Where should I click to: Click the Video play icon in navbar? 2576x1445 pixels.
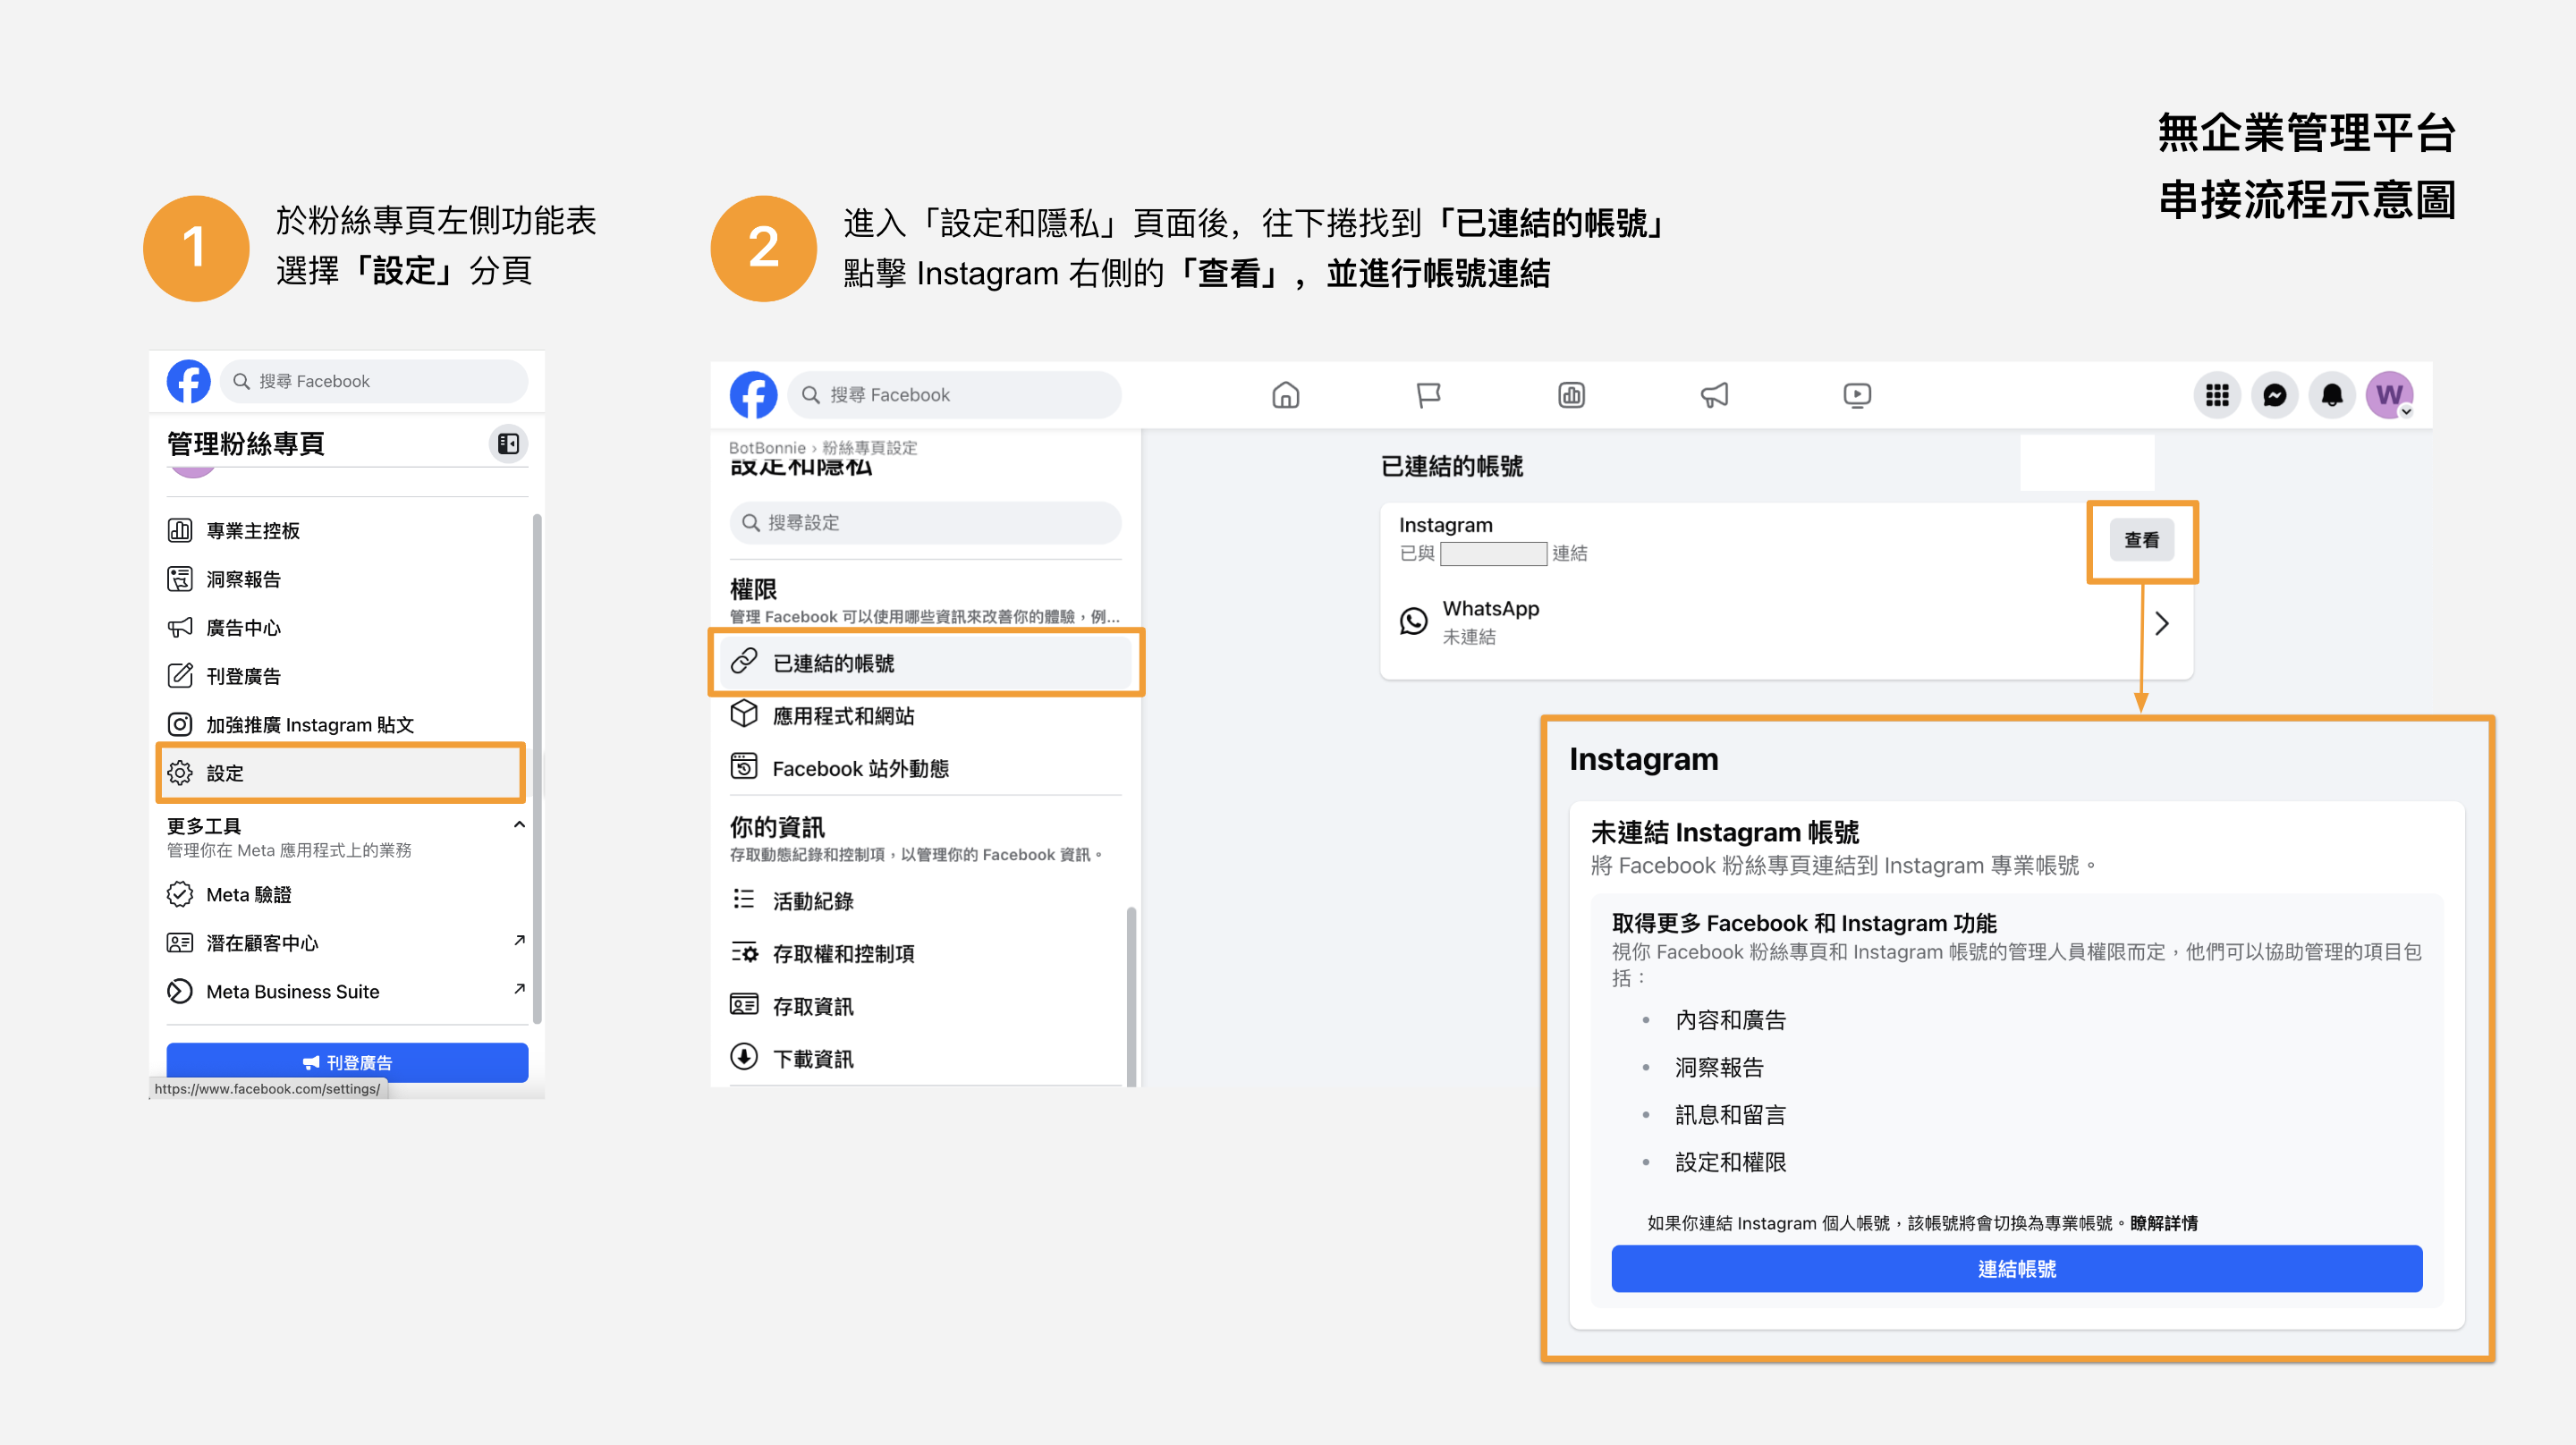(x=1857, y=395)
